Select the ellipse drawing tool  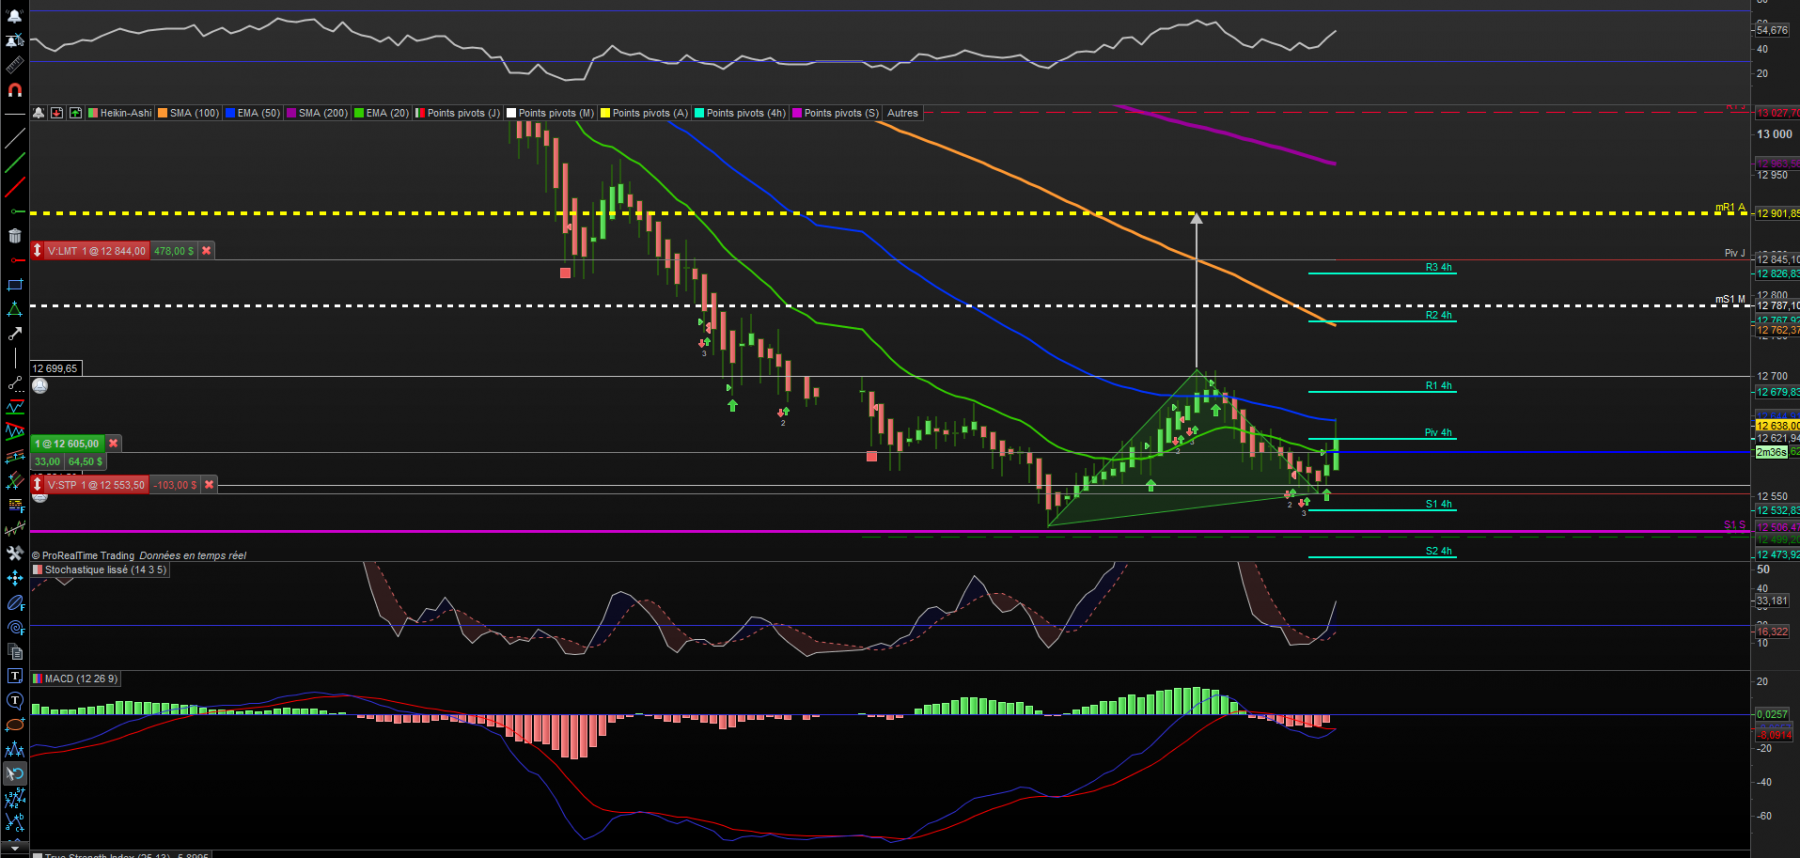coord(14,725)
